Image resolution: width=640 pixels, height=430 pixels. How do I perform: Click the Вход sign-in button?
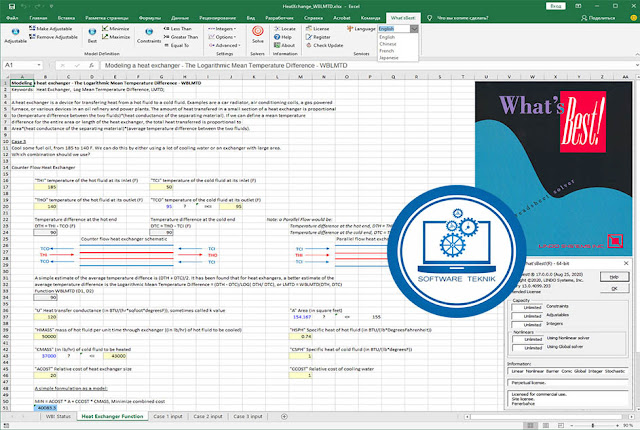pos(556,6)
